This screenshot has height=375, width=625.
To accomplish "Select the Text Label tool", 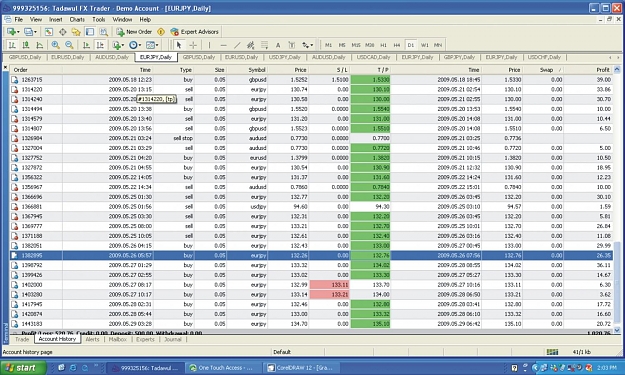I will click(291, 45).
